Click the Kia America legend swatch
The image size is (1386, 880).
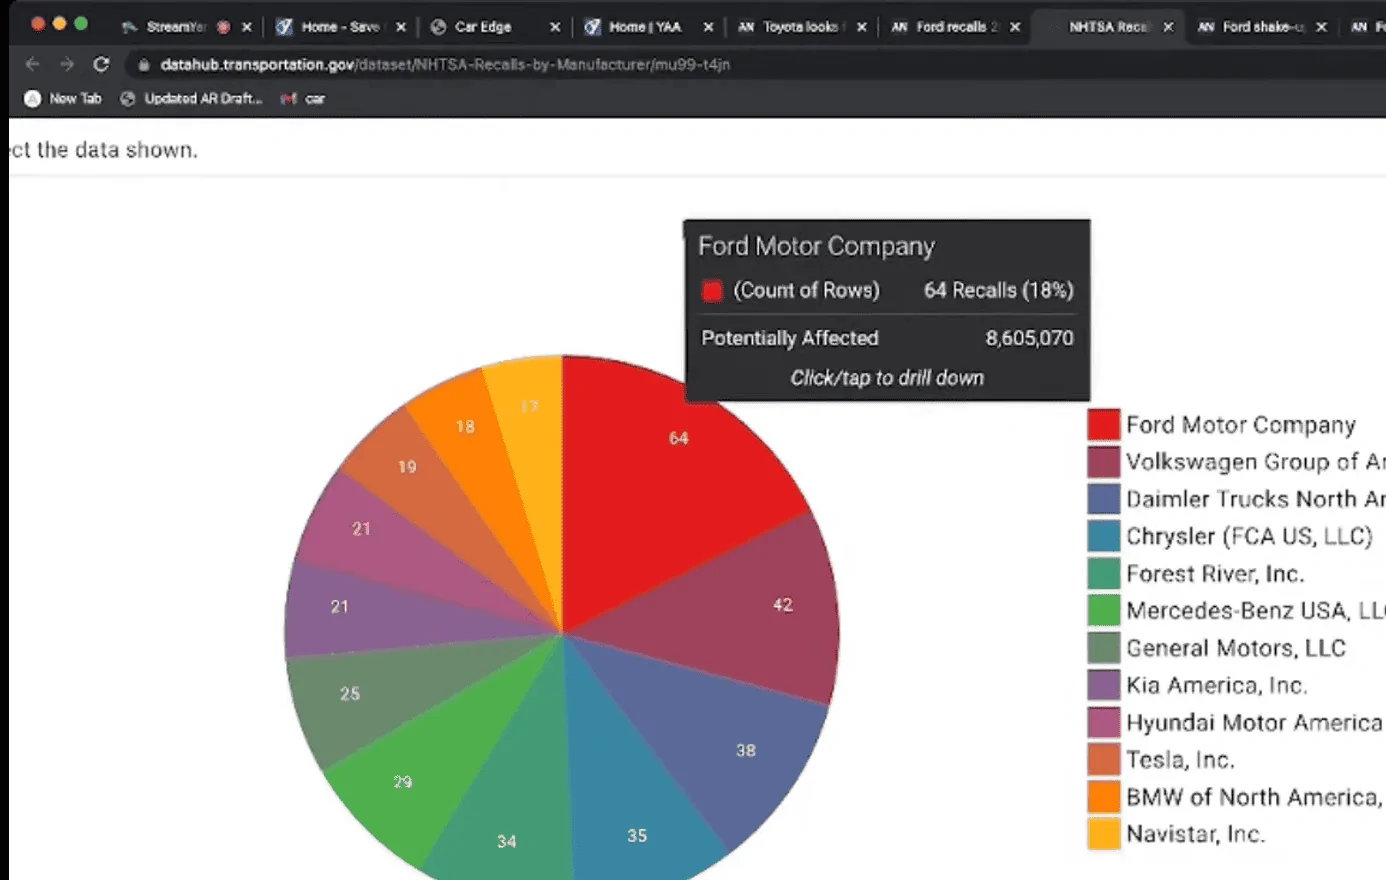coord(1103,685)
